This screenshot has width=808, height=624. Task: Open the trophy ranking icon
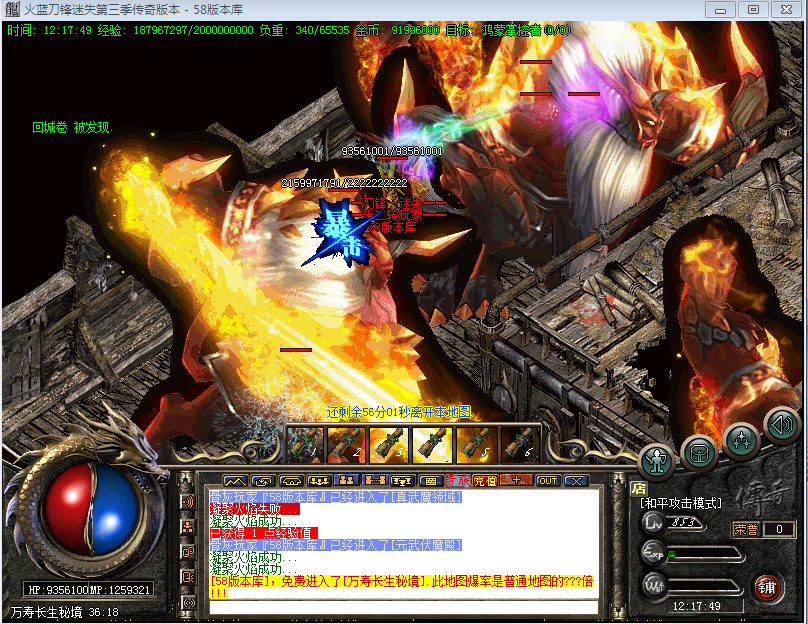tap(402, 481)
